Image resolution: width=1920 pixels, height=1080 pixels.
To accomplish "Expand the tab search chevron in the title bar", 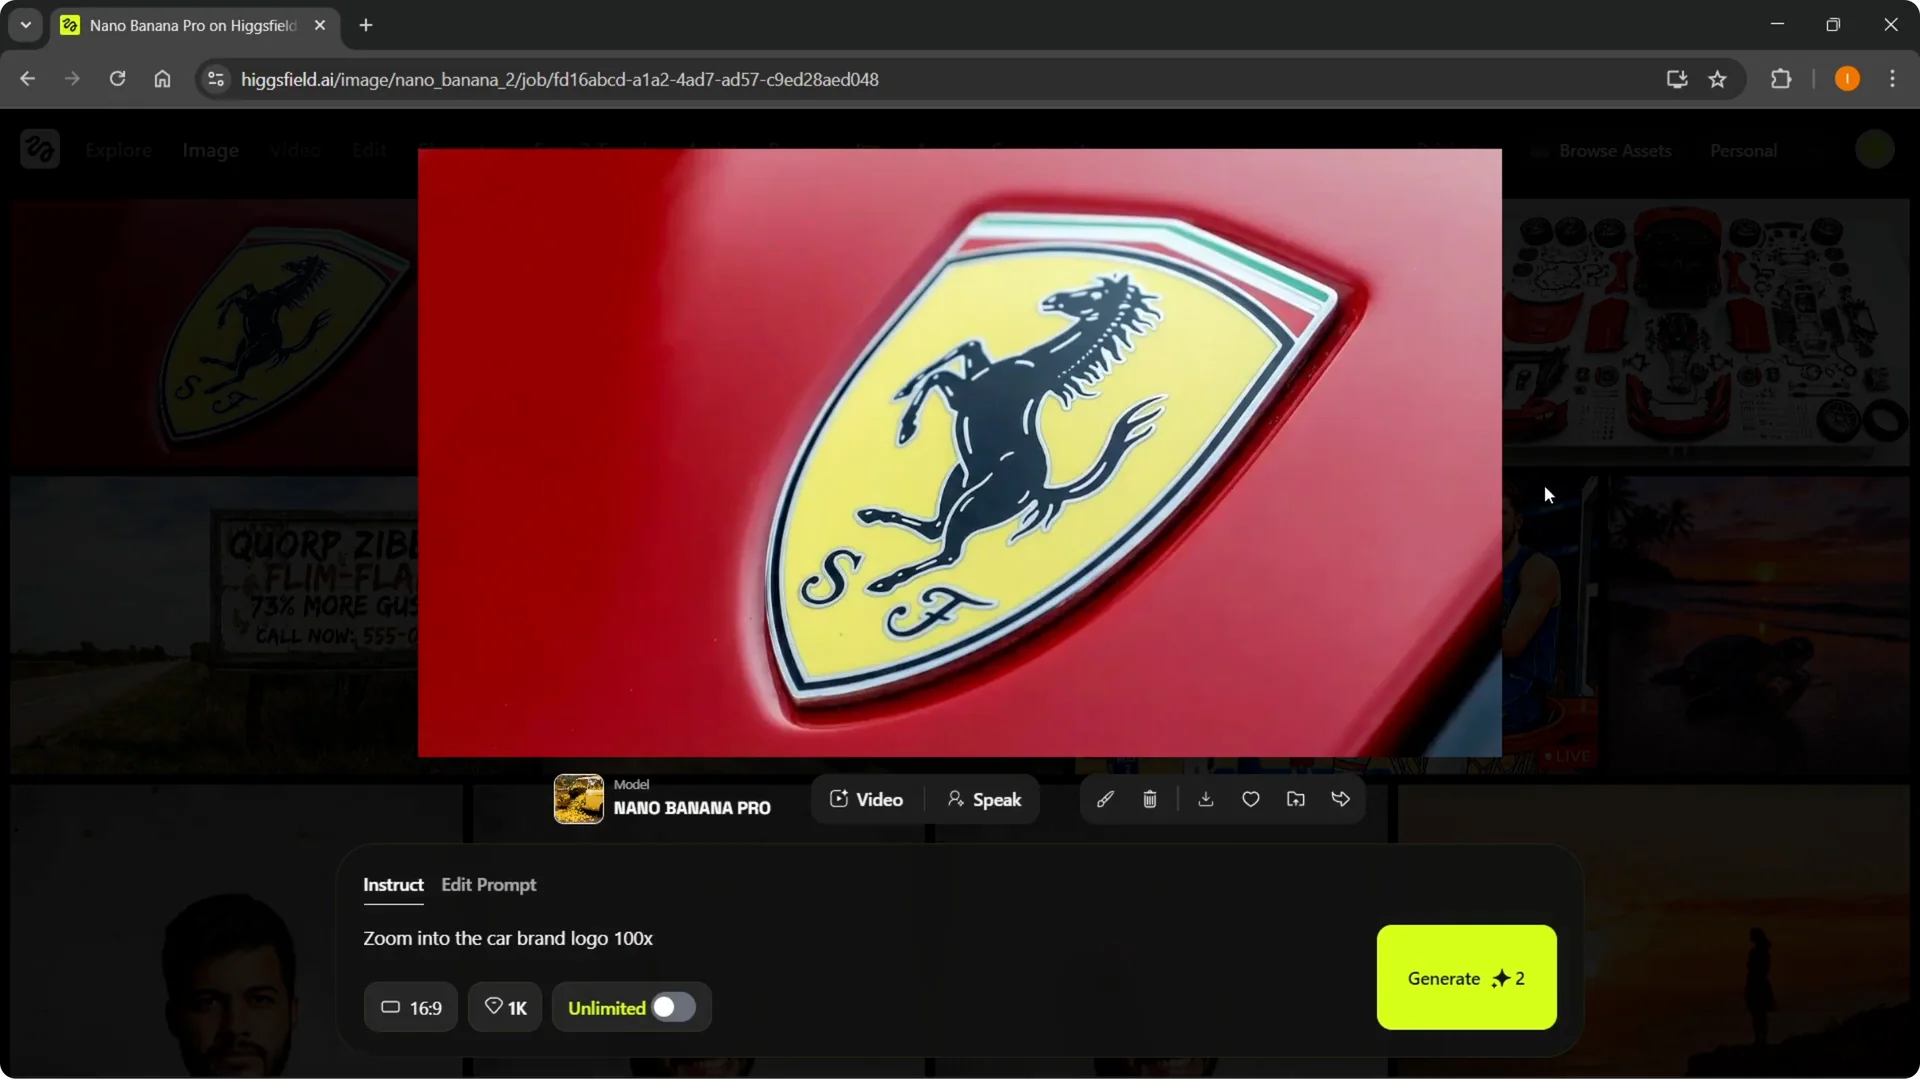I will 25,24.
